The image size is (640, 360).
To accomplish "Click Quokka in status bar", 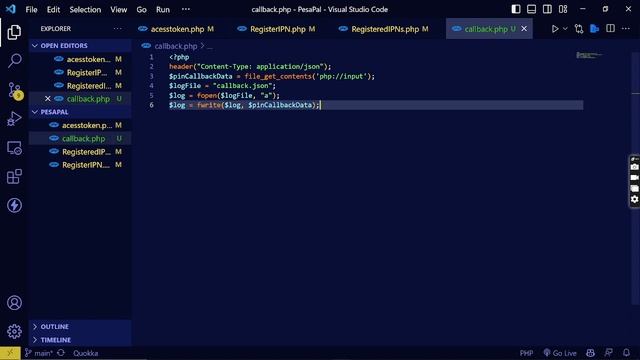I will pyautogui.click(x=86, y=353).
